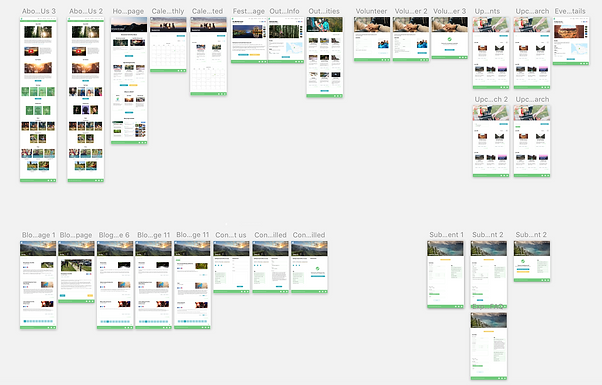Select the 'Blo...age 1' artboard title

[38, 235]
